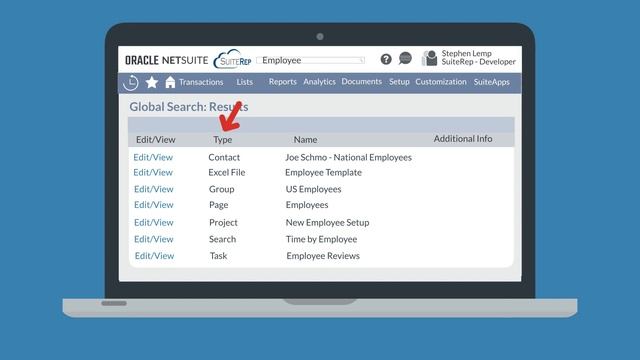Open the Reports menu
Image resolution: width=640 pixels, height=360 pixels.
click(282, 82)
